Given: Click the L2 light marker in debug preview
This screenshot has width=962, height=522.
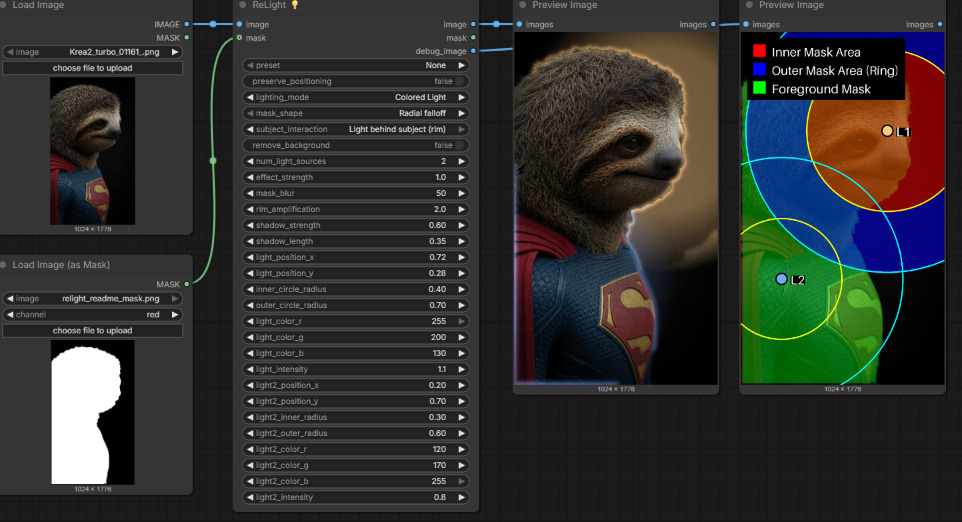Looking at the screenshot, I should pos(781,279).
